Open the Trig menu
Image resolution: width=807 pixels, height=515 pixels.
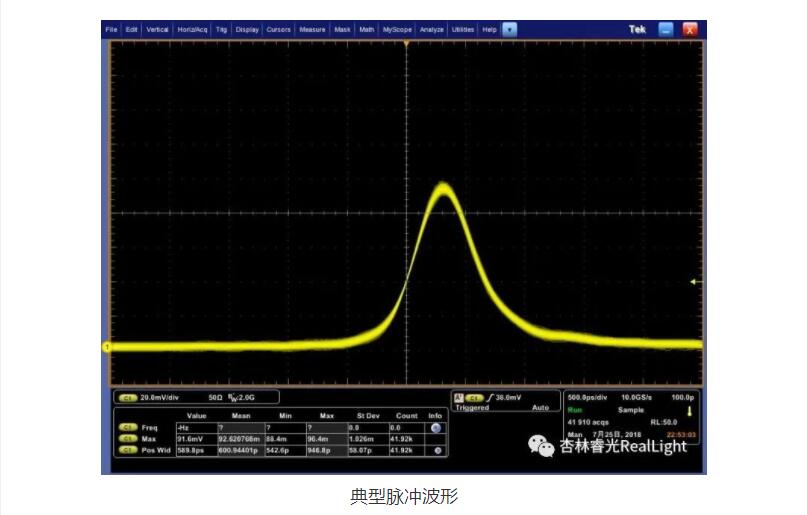pyautogui.click(x=221, y=30)
